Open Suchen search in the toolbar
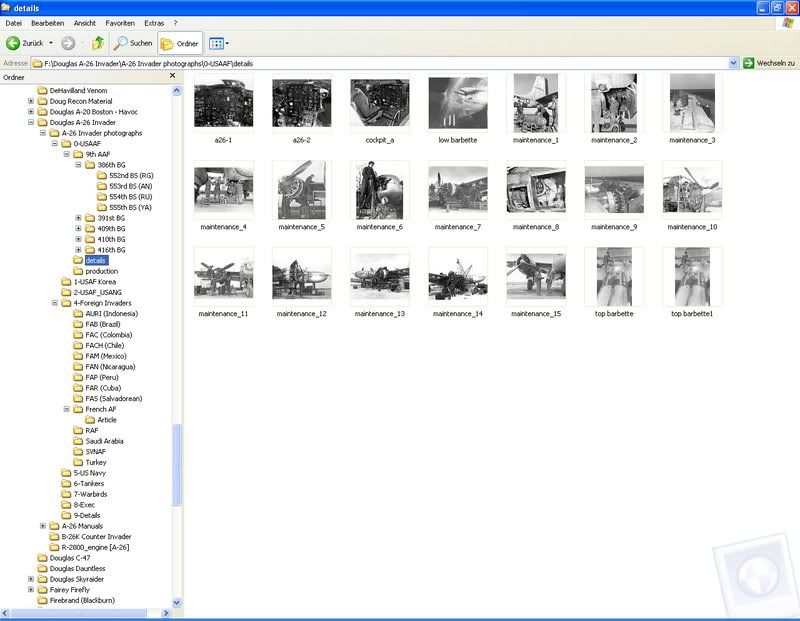Viewport: 800px width, 621px height. coord(133,43)
